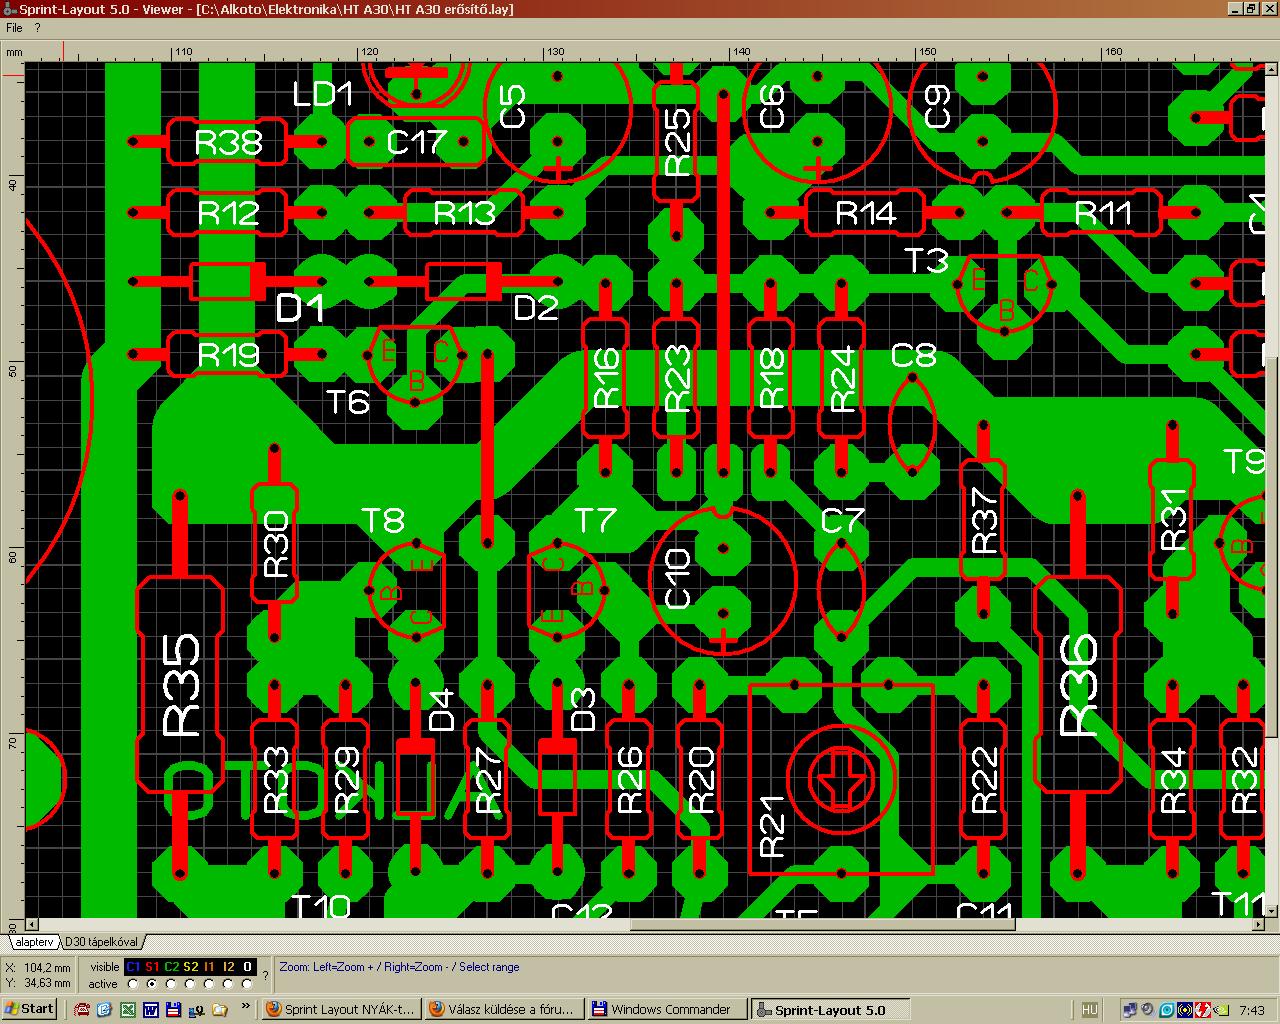Set layer S2 as active
This screenshot has width=1280, height=1024.
pyautogui.click(x=190, y=984)
